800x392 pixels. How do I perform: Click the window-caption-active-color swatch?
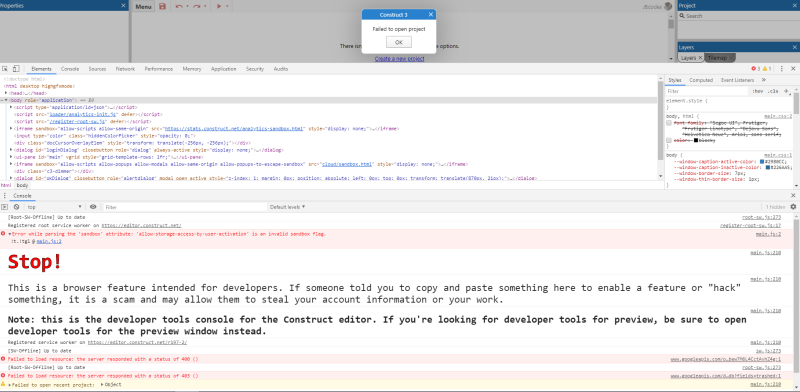[x=762, y=161]
